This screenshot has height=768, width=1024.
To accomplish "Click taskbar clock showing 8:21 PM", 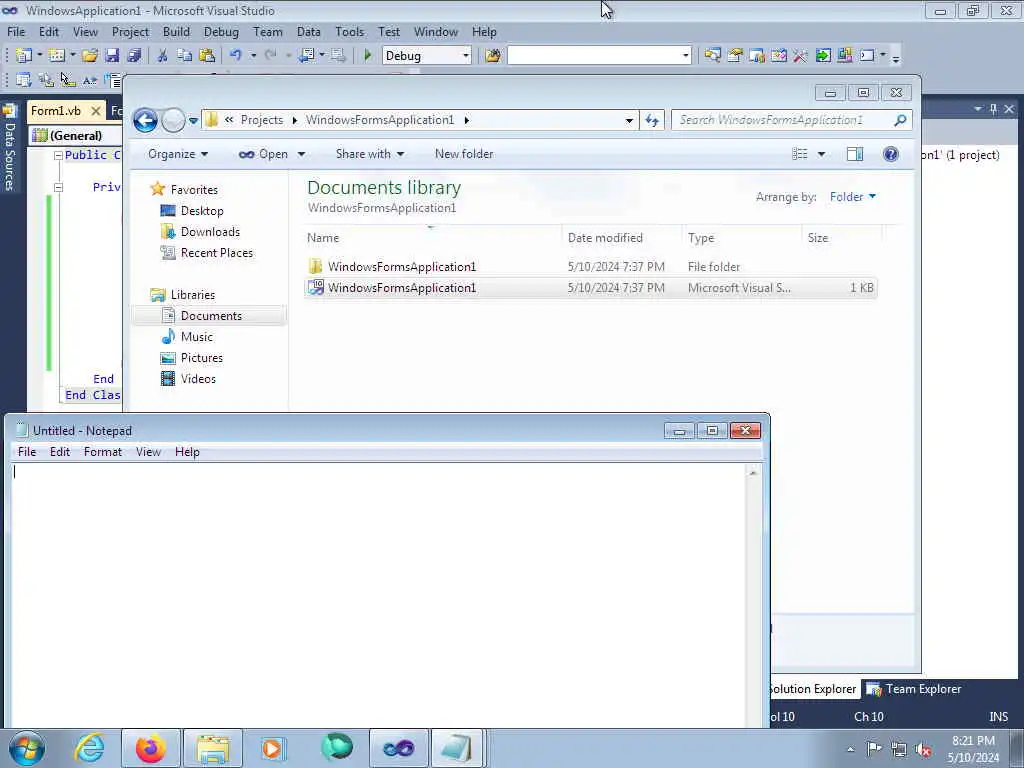I will [x=973, y=748].
